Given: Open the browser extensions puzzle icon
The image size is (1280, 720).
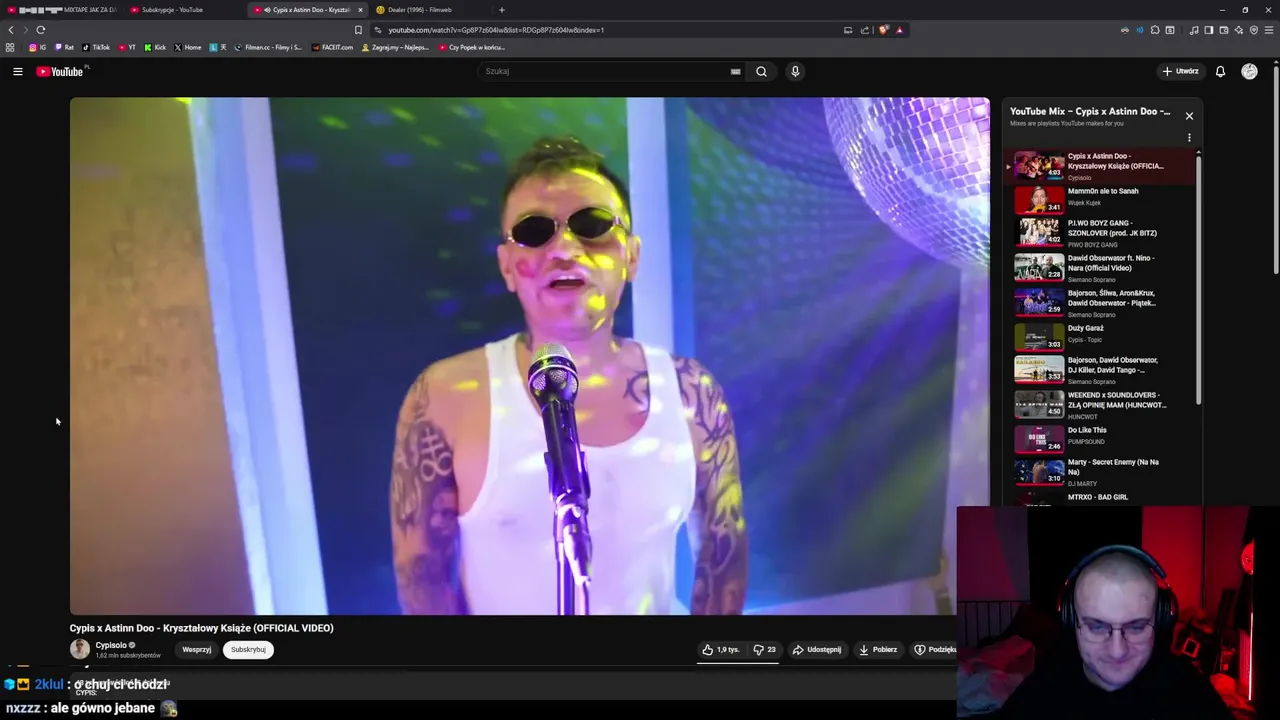Looking at the screenshot, I should click(x=1155, y=30).
